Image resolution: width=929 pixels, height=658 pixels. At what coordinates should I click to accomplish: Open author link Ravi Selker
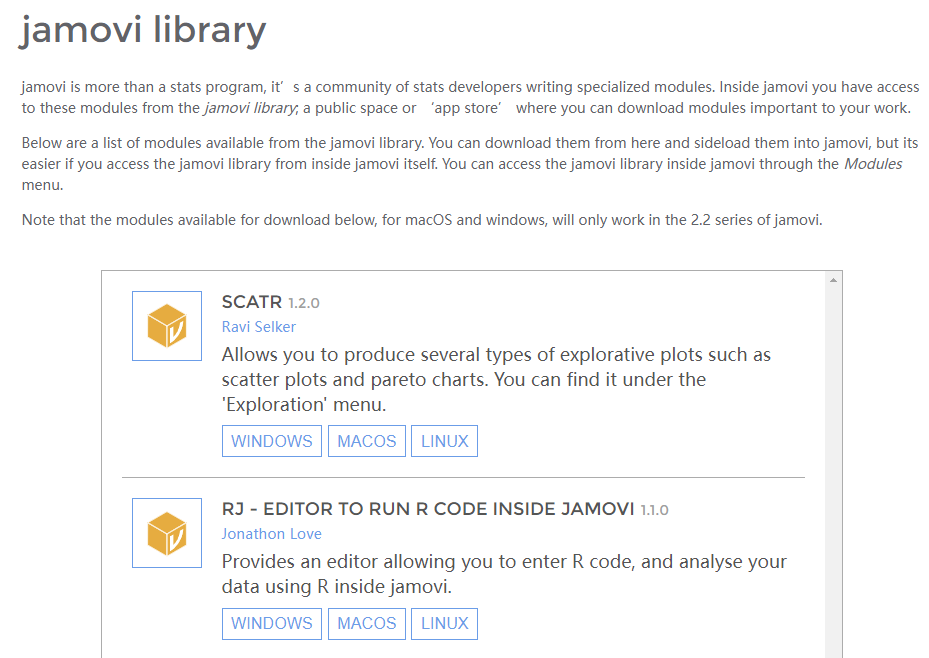click(x=258, y=327)
